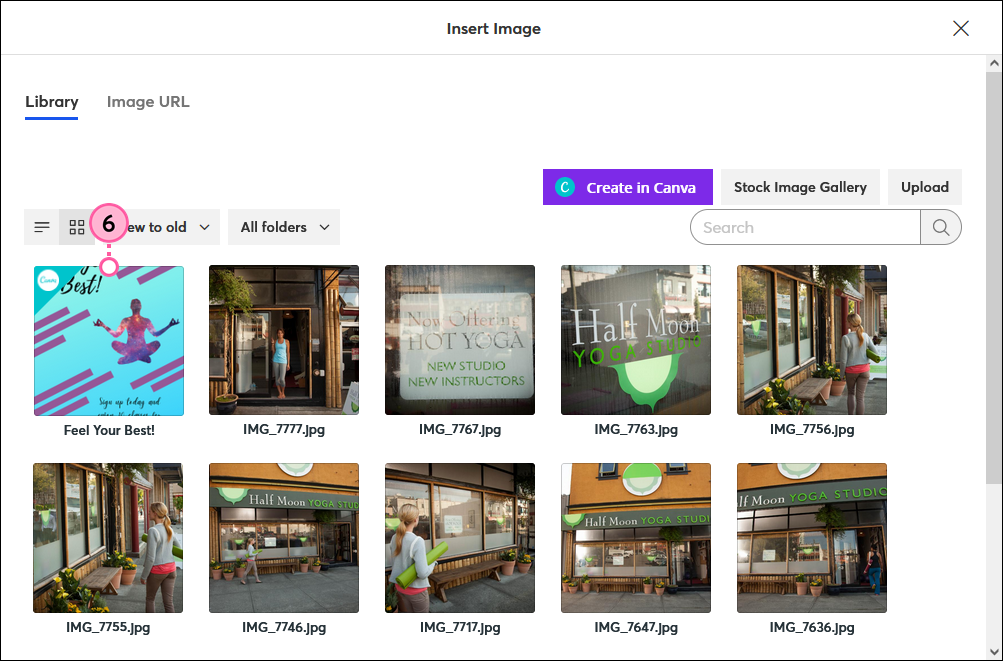Click the Create in Canva button
Viewport: 1003px width, 661px height.
[628, 187]
